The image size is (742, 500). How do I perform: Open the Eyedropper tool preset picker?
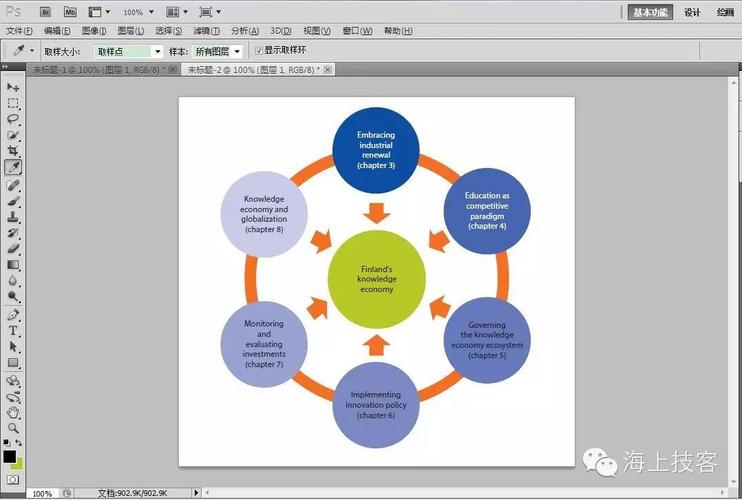[23, 50]
